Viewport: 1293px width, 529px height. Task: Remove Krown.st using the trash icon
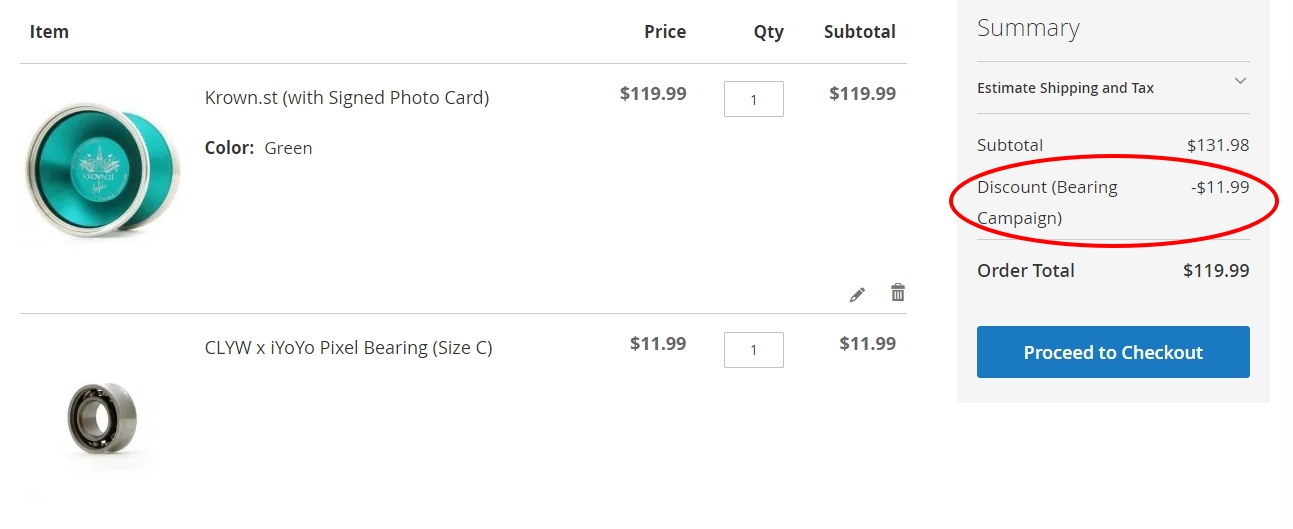pyautogui.click(x=898, y=293)
